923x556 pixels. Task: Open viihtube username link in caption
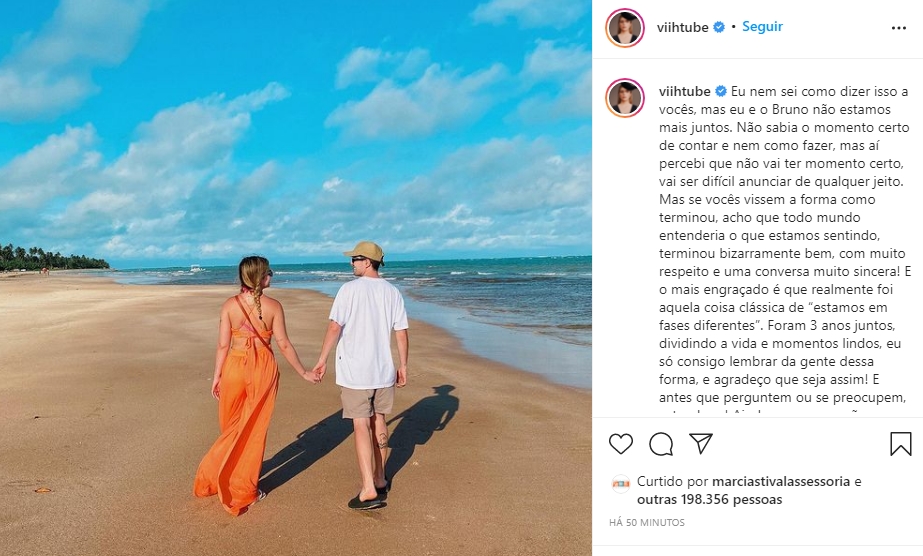pos(685,92)
